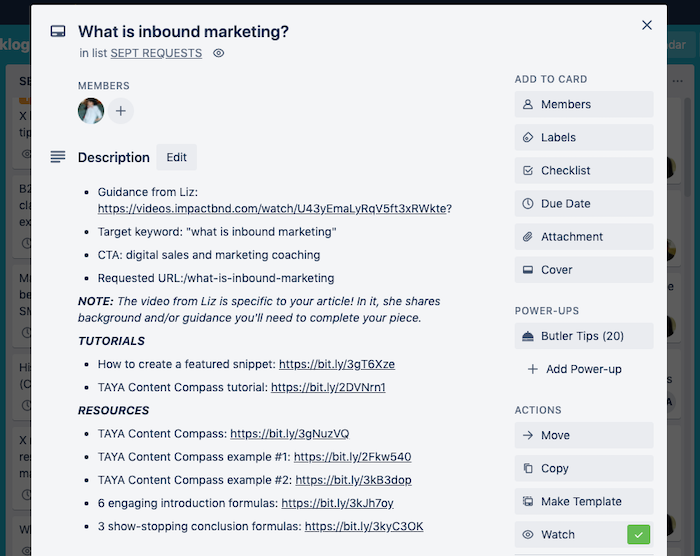Set a Due Date with the clock button
Image resolution: width=700 pixels, height=556 pixels.
coord(584,204)
